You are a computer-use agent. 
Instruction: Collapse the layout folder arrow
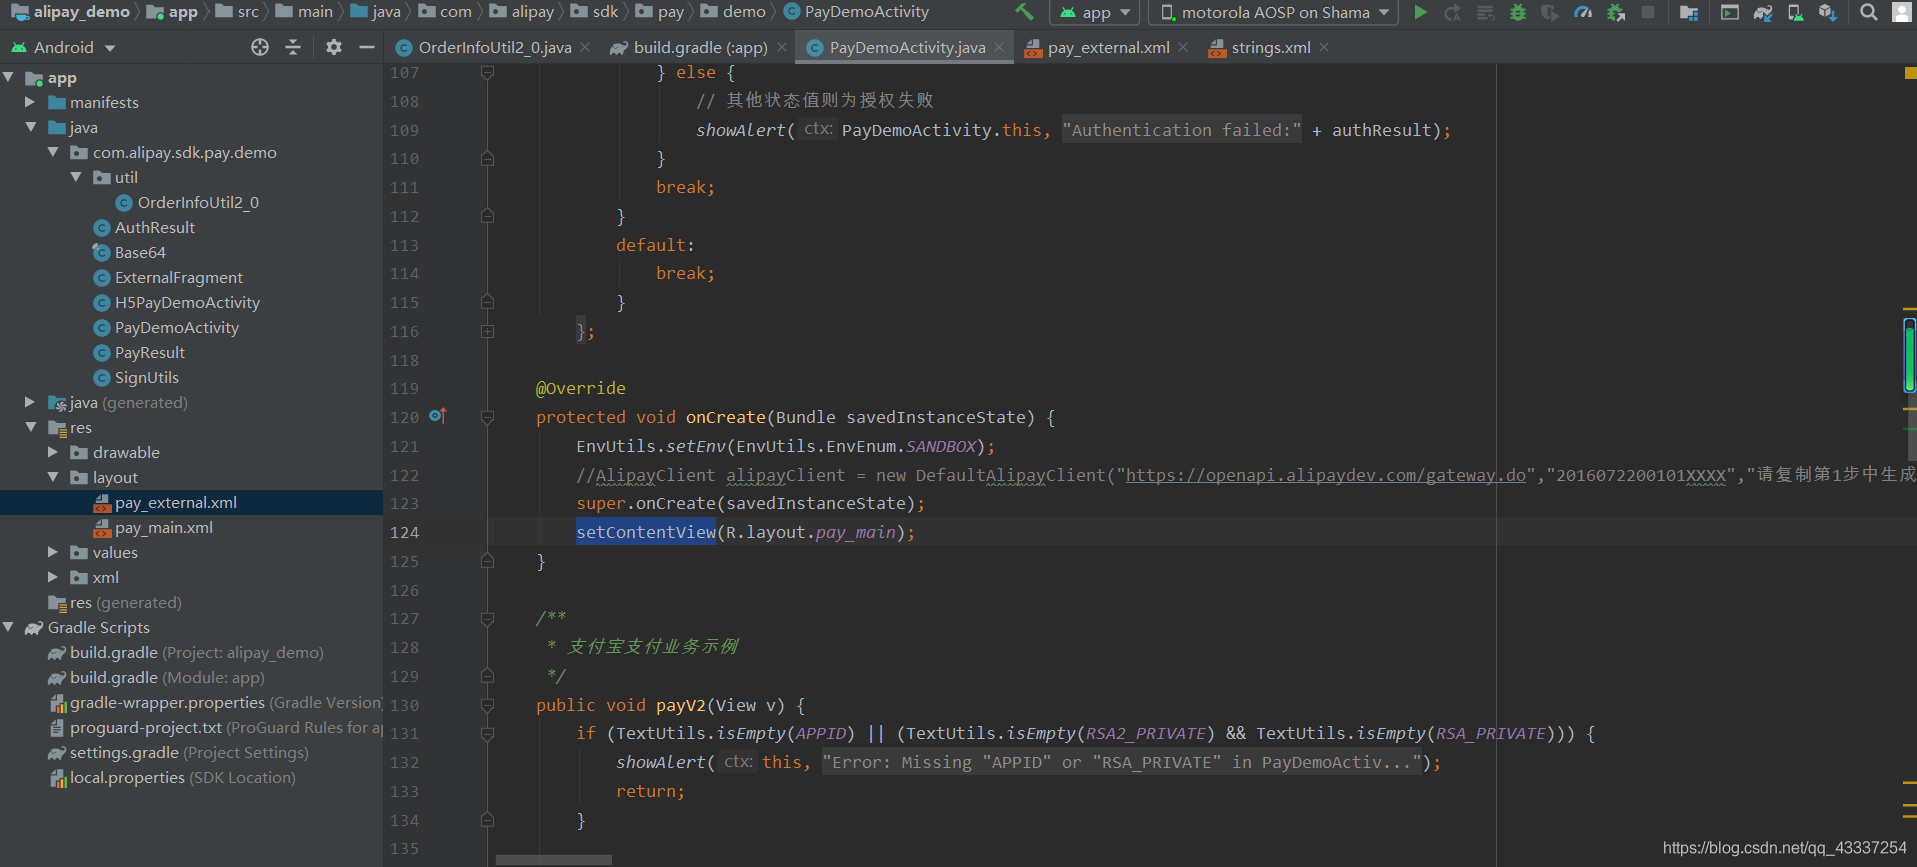53,477
